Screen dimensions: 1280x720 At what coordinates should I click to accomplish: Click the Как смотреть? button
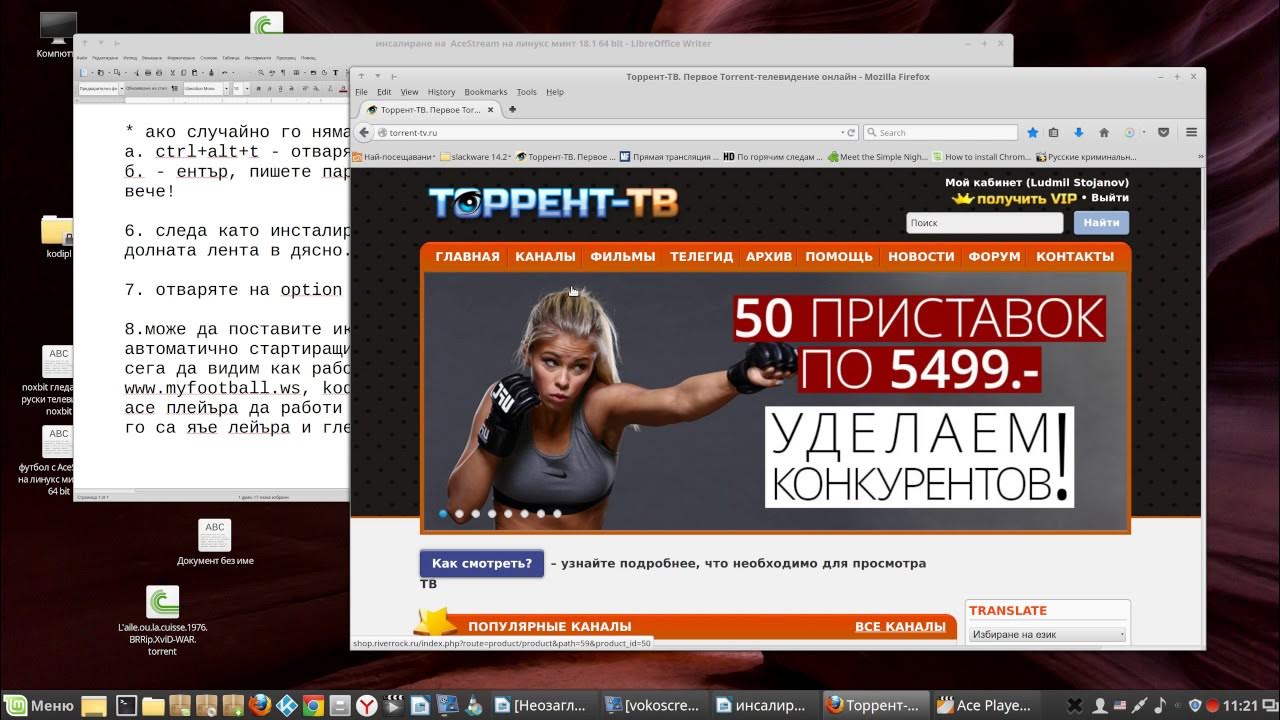click(x=482, y=563)
